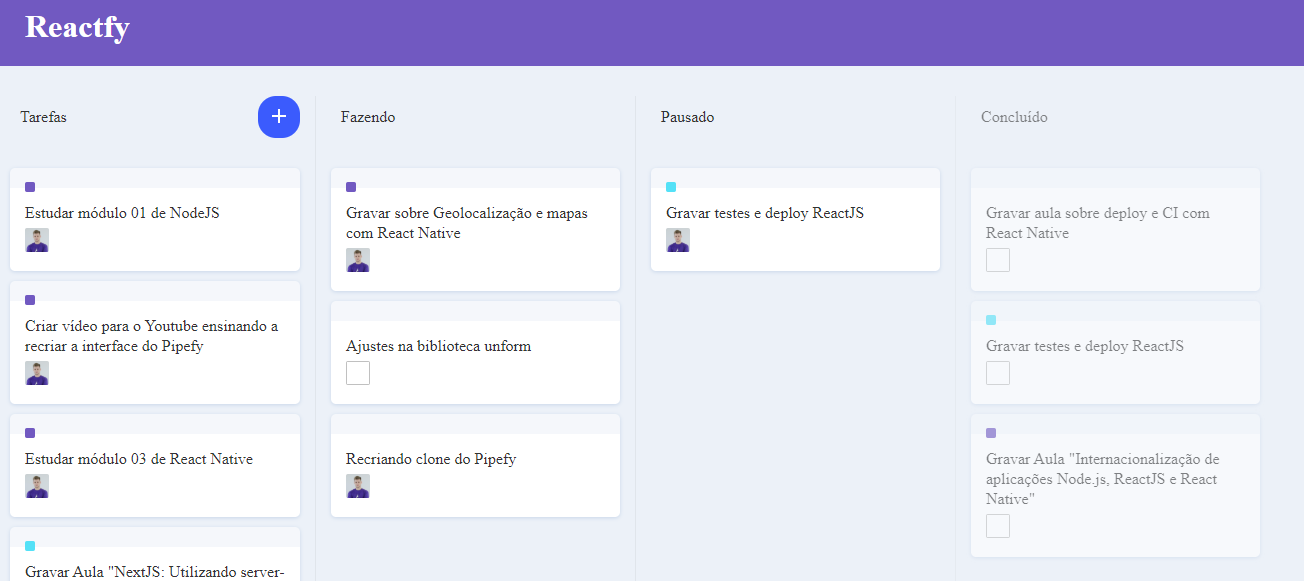Click the Tarefas column heading
This screenshot has width=1304, height=581.
click(44, 117)
